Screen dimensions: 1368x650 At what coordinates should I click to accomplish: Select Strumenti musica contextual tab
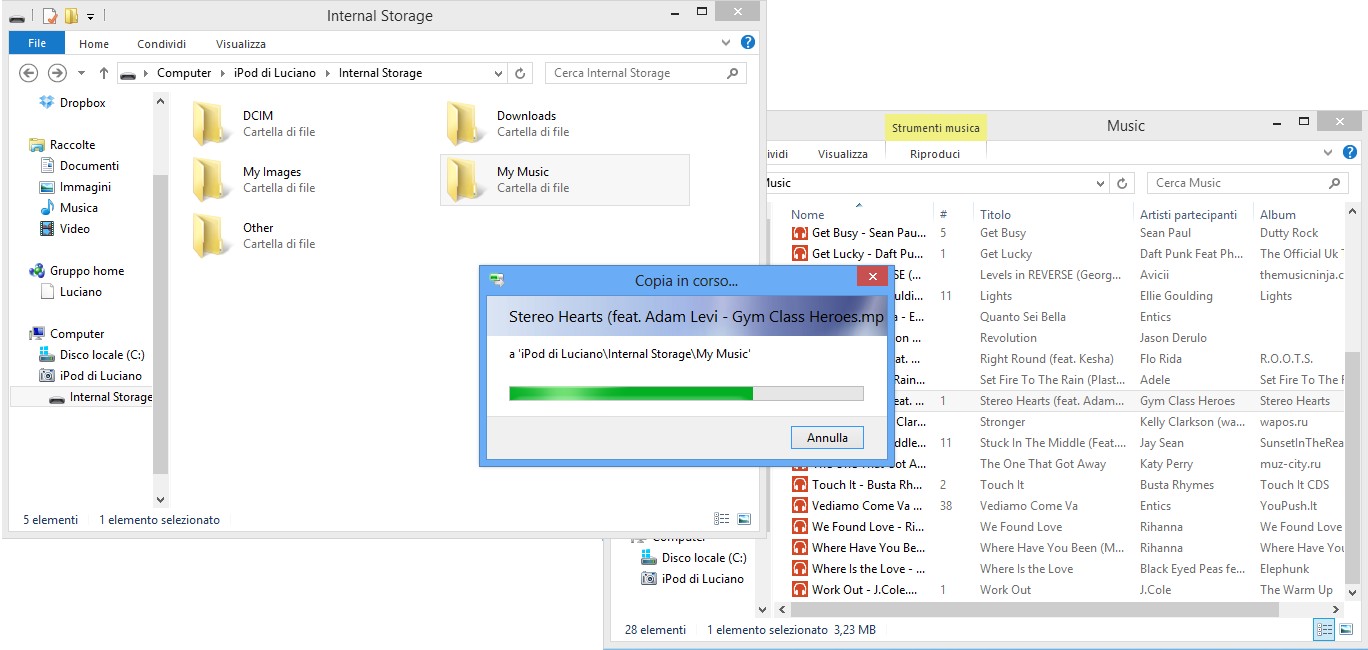point(936,127)
